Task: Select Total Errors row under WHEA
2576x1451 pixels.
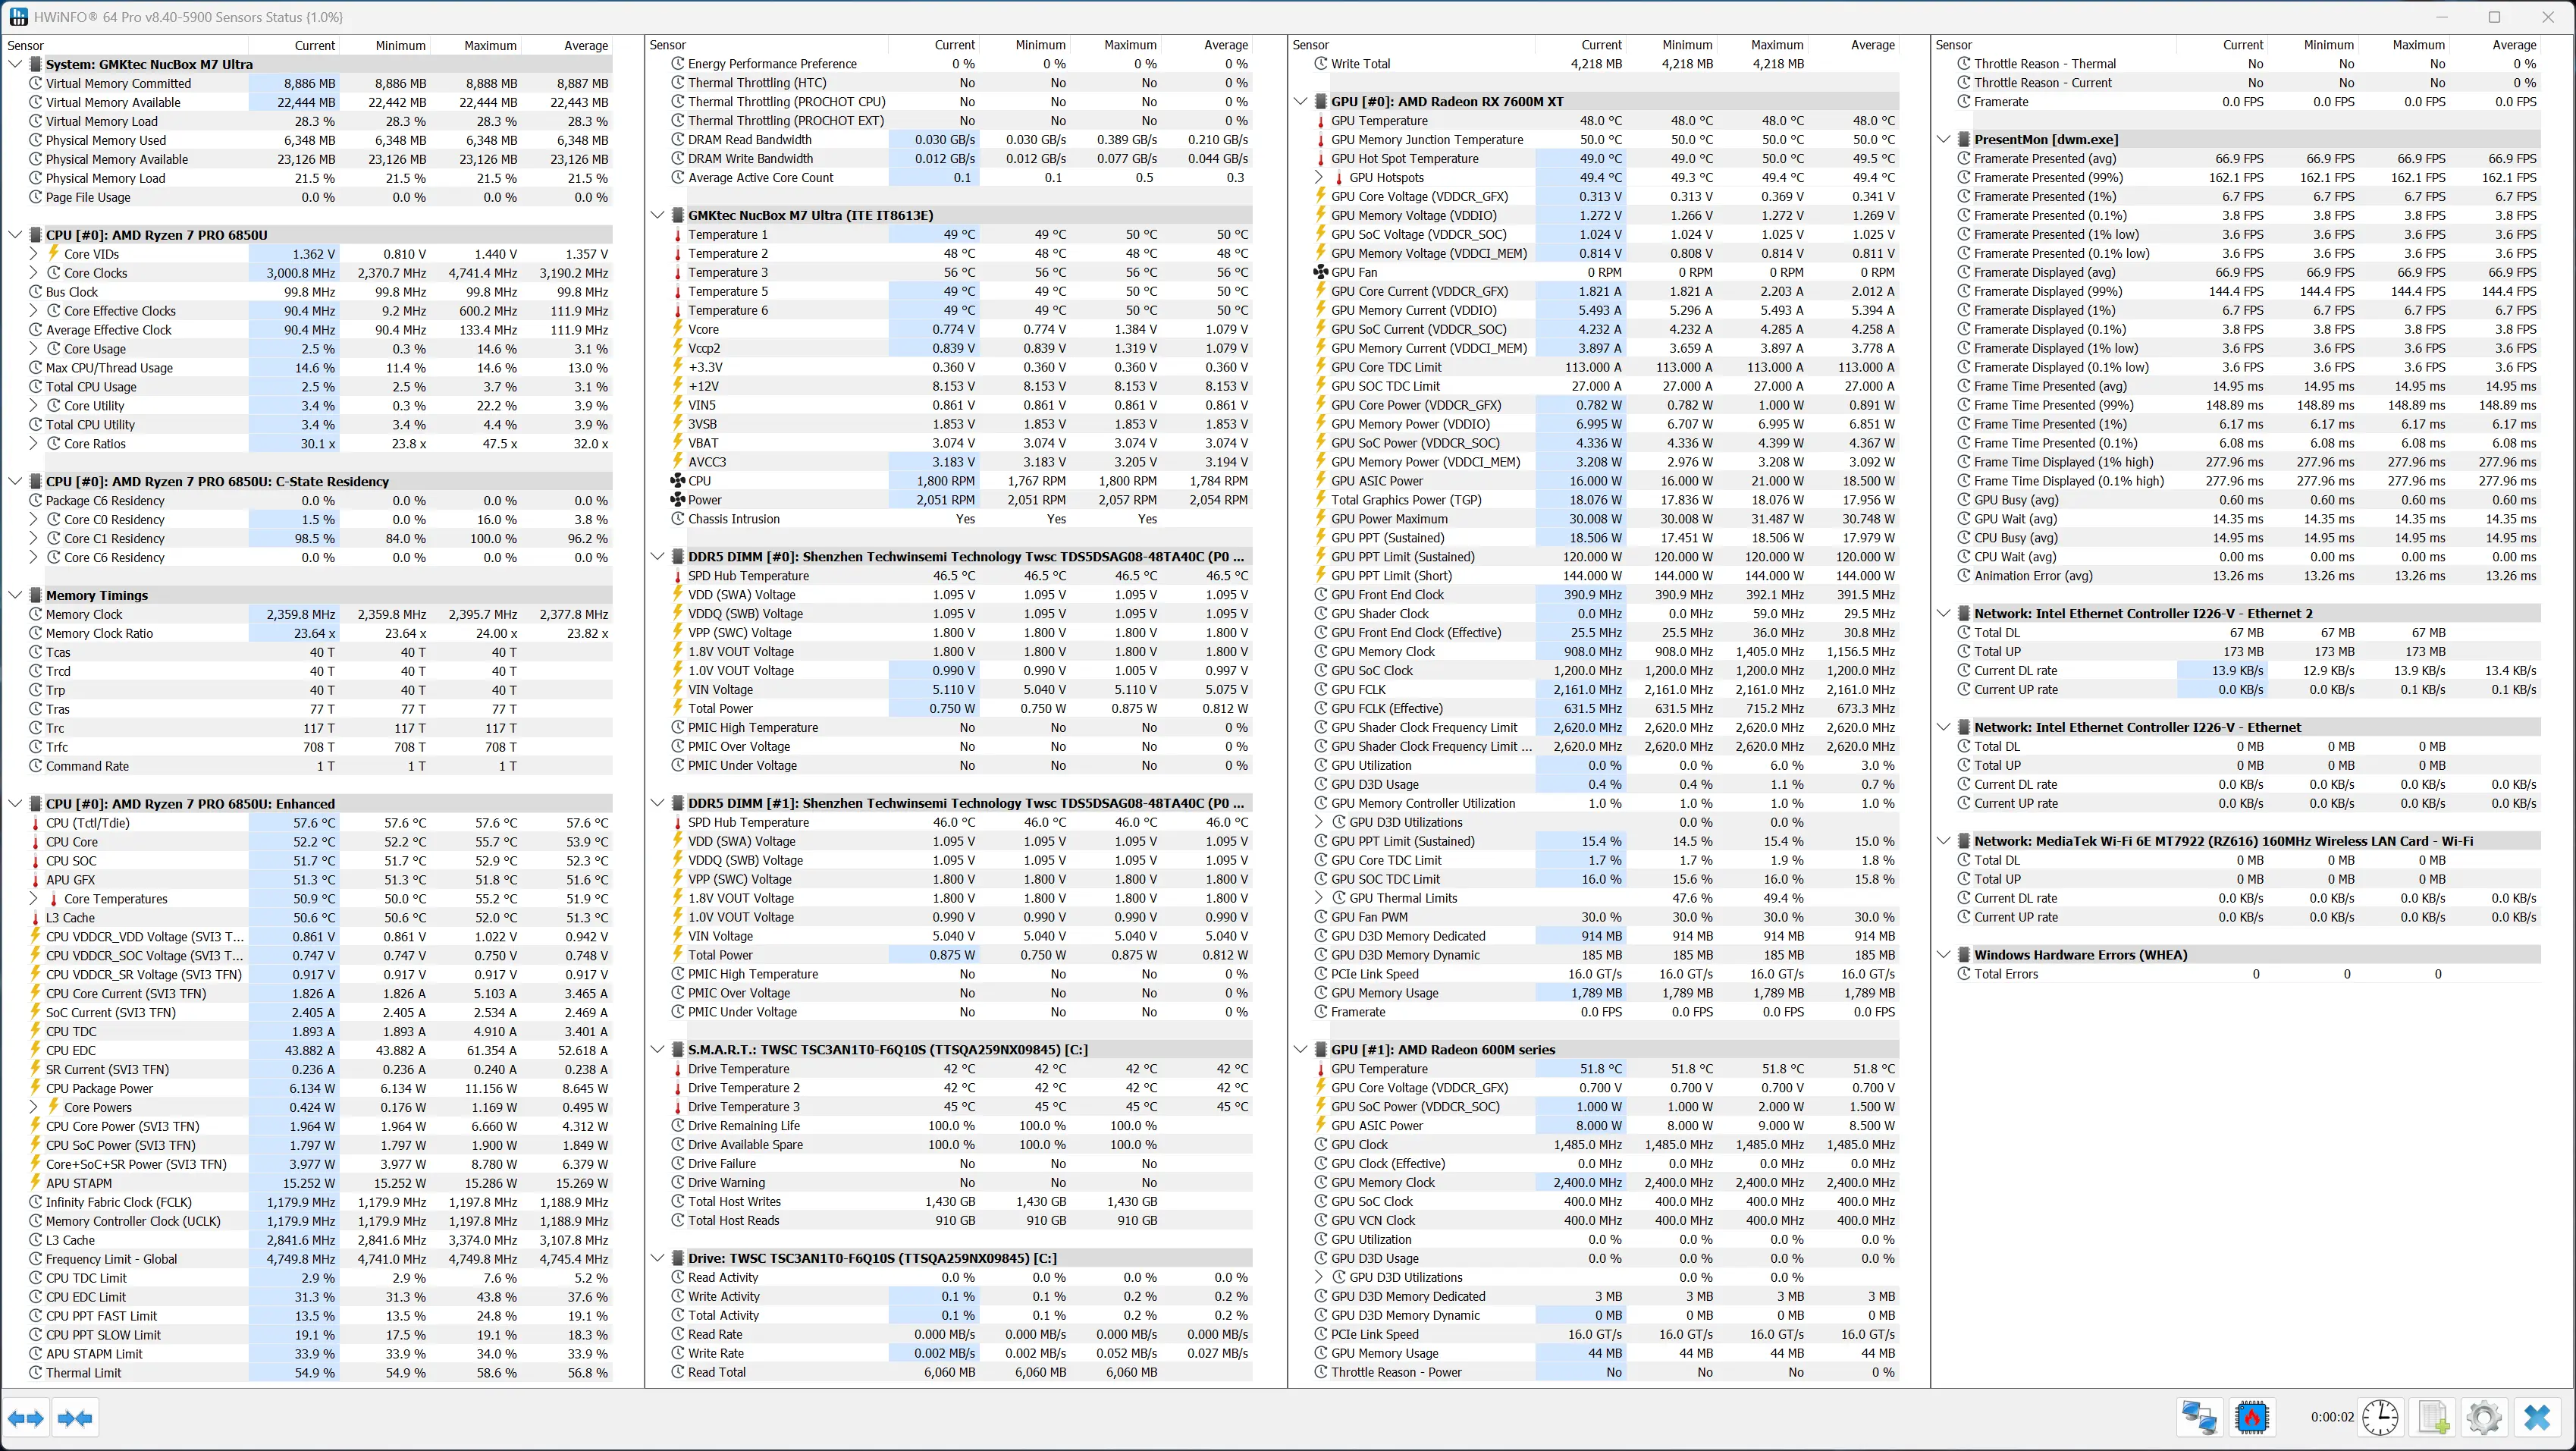Action: [x=2005, y=974]
